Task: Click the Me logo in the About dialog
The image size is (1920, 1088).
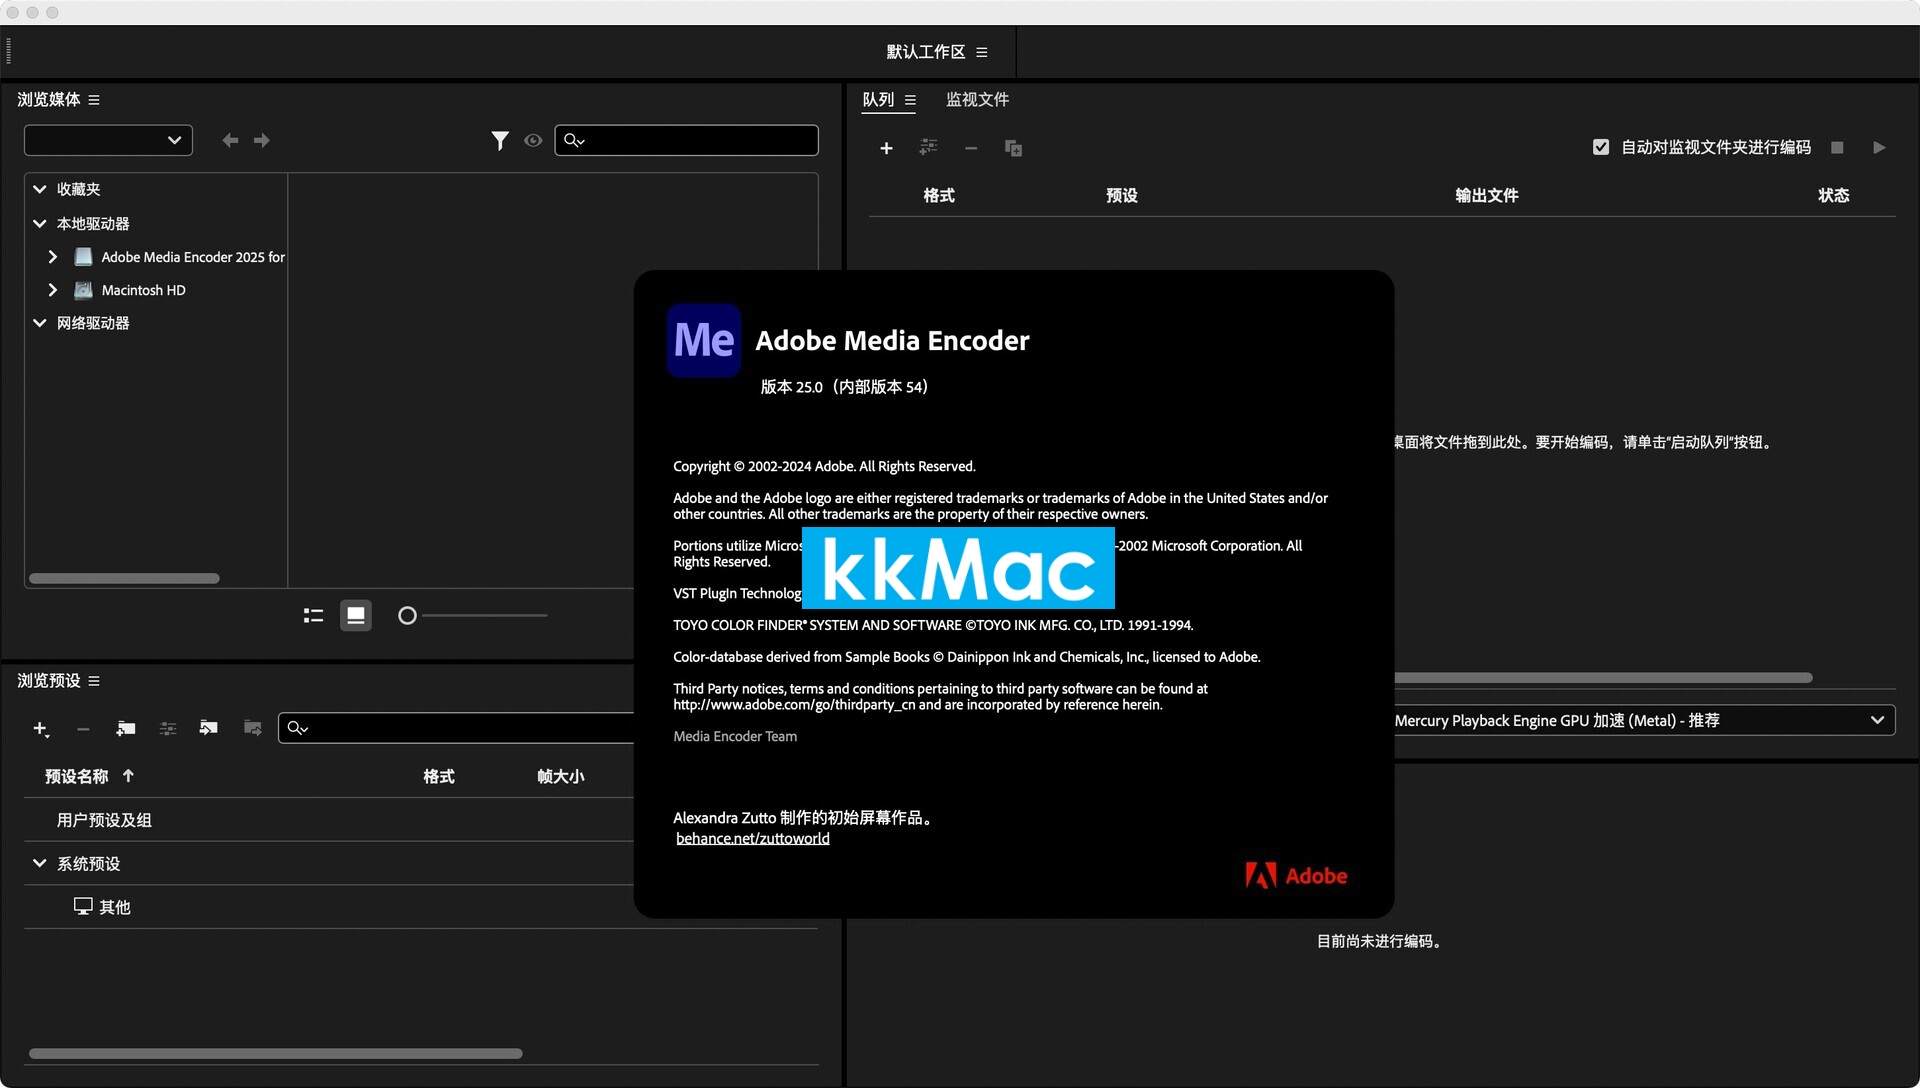Action: [x=704, y=341]
